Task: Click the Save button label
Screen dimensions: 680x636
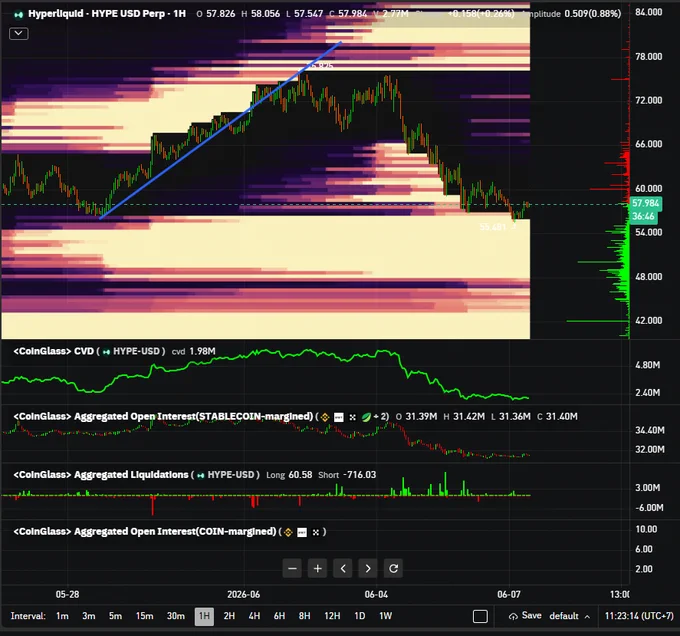Action: pos(531,616)
